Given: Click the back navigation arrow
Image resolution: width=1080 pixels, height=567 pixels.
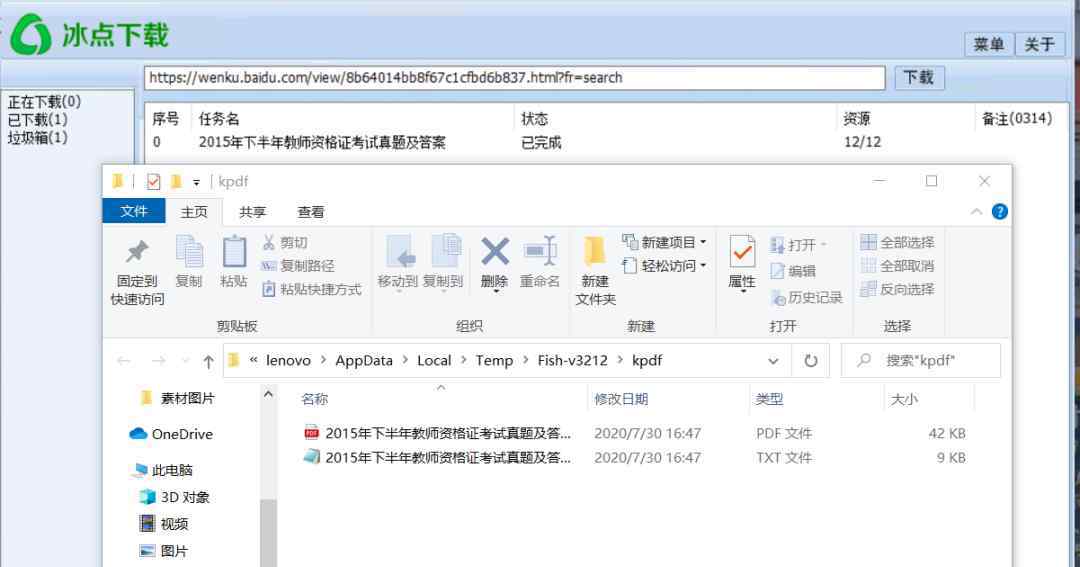Looking at the screenshot, I should (x=124, y=360).
